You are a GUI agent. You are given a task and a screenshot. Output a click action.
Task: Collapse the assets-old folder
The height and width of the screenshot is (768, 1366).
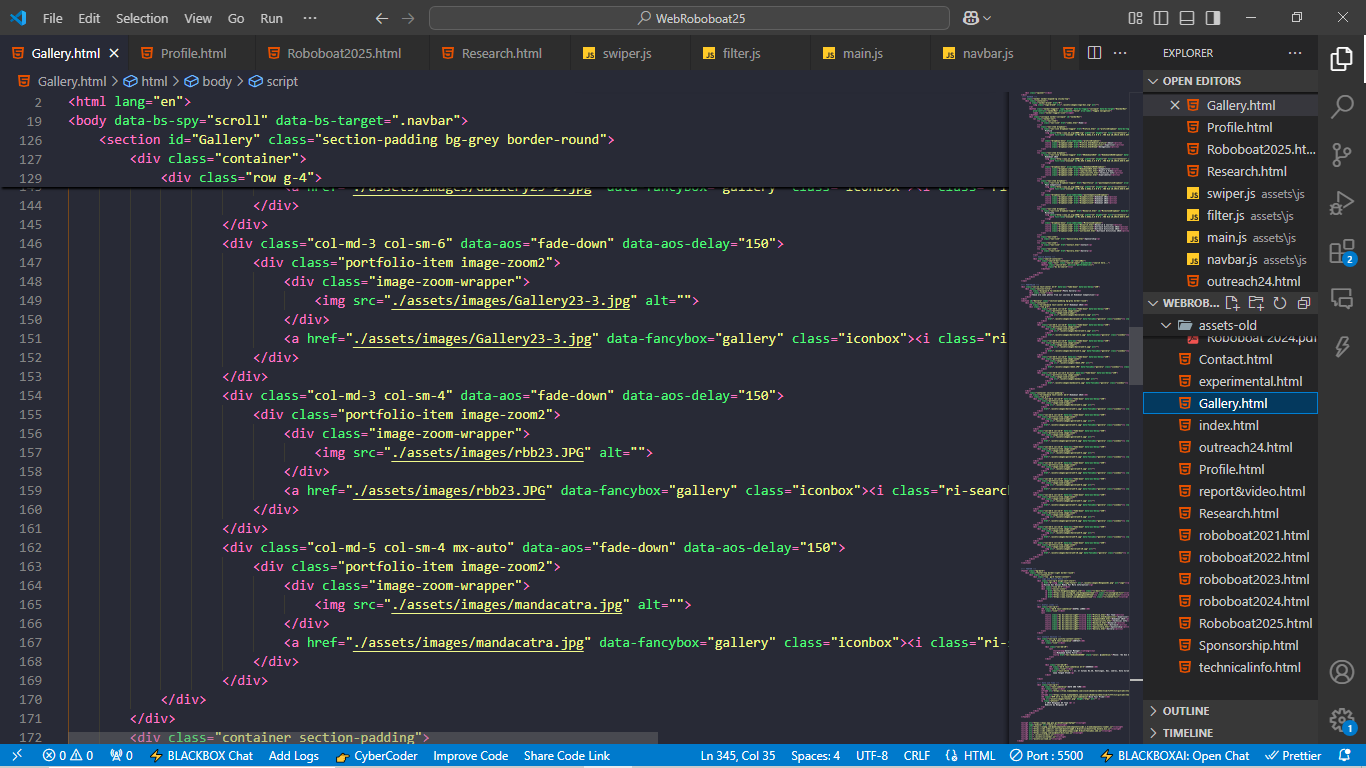[x=1165, y=325]
